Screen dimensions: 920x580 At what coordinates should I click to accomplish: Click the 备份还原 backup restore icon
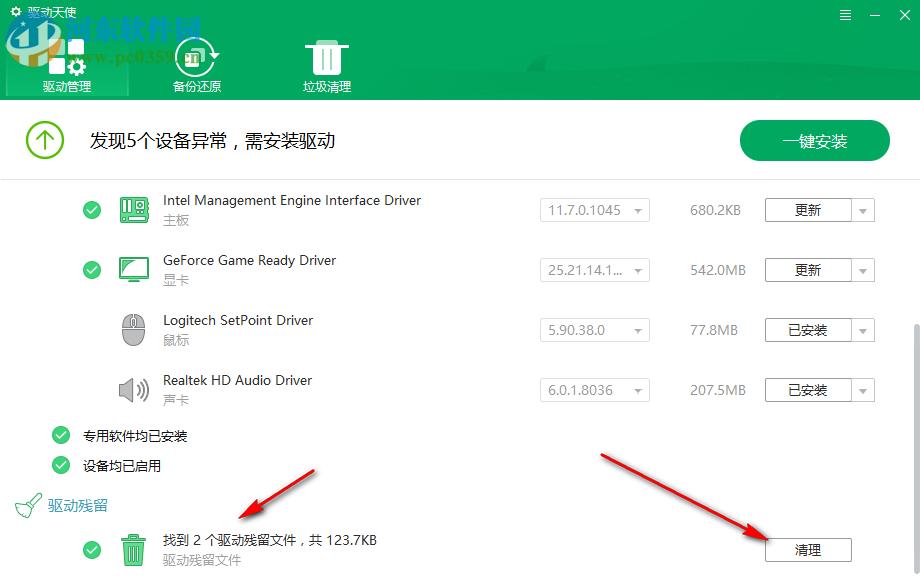pyautogui.click(x=196, y=57)
